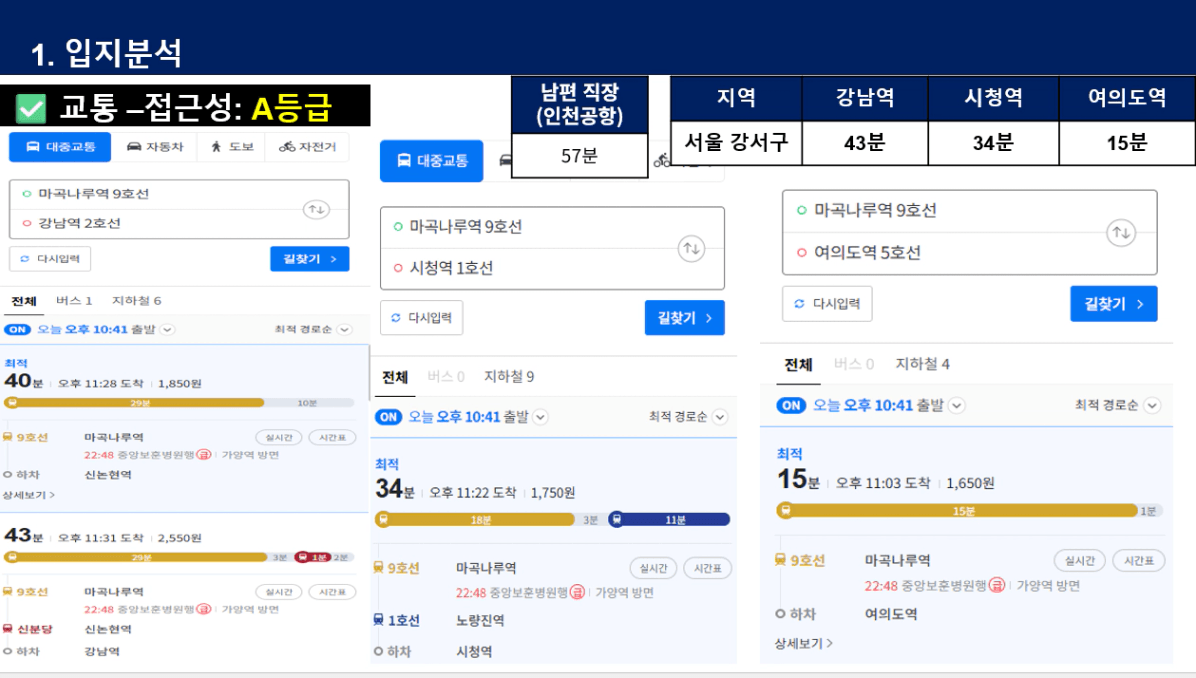Click 시간표 button under 43분 route
The width and height of the screenshot is (1196, 678).
pos(333,592)
